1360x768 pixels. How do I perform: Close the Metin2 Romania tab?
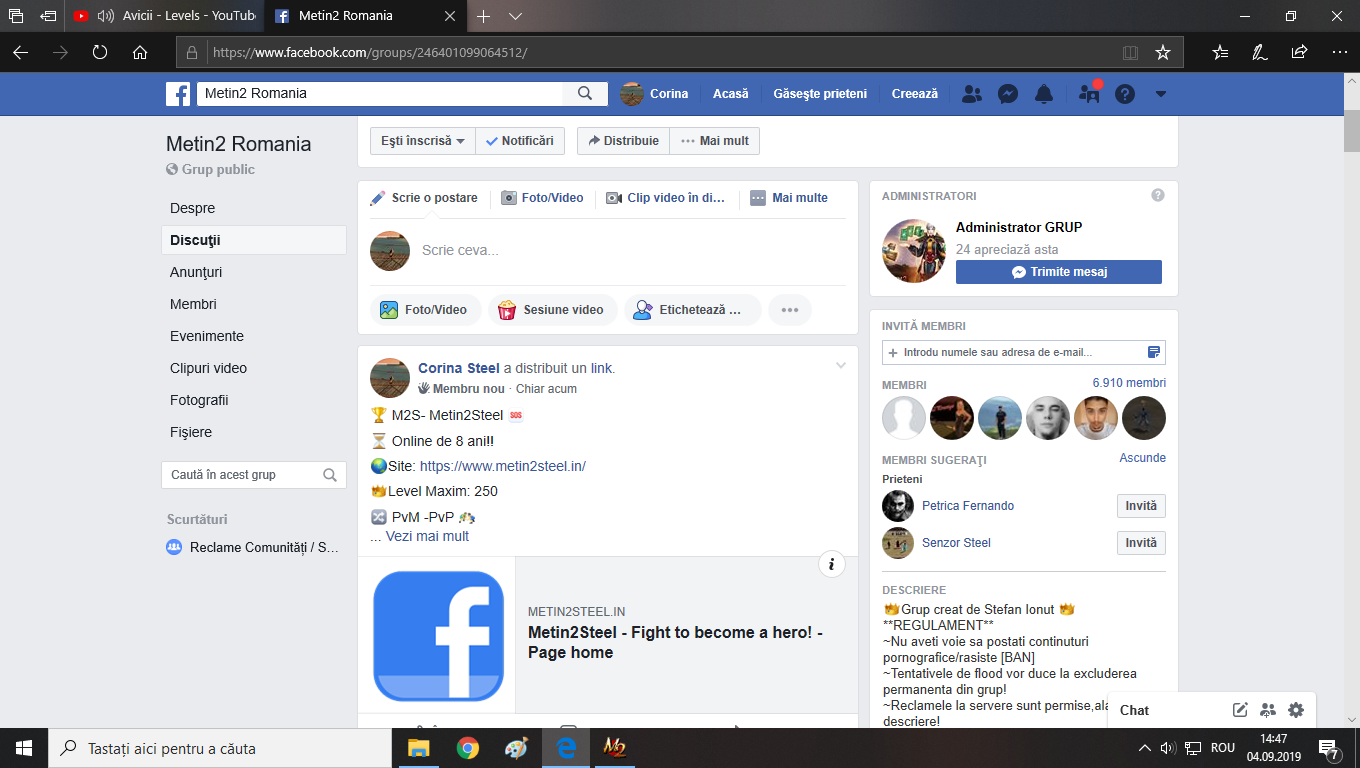tap(450, 16)
